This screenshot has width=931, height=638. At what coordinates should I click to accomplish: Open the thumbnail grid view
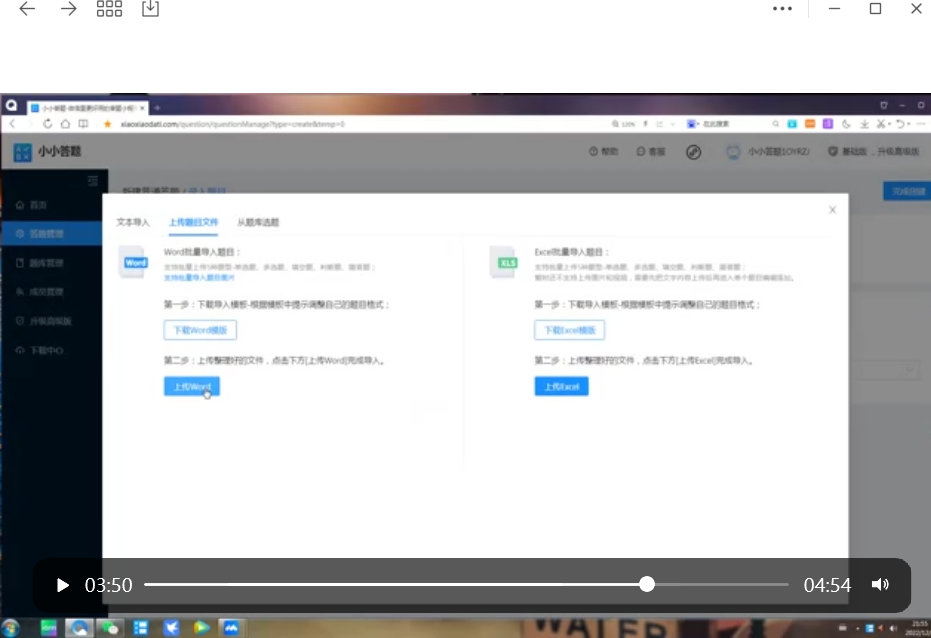click(x=109, y=9)
